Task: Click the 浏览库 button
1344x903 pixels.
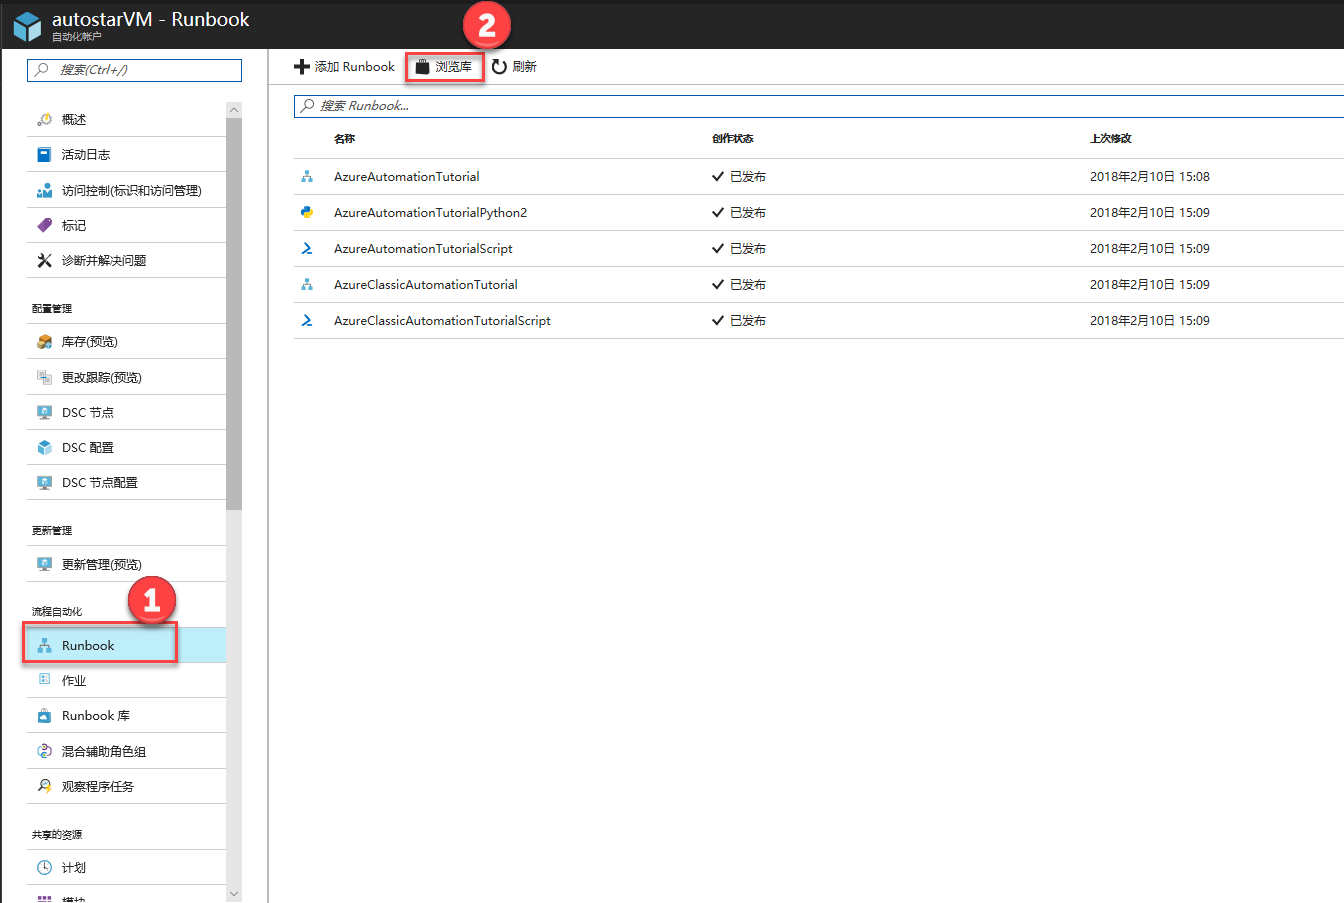Action: 444,67
